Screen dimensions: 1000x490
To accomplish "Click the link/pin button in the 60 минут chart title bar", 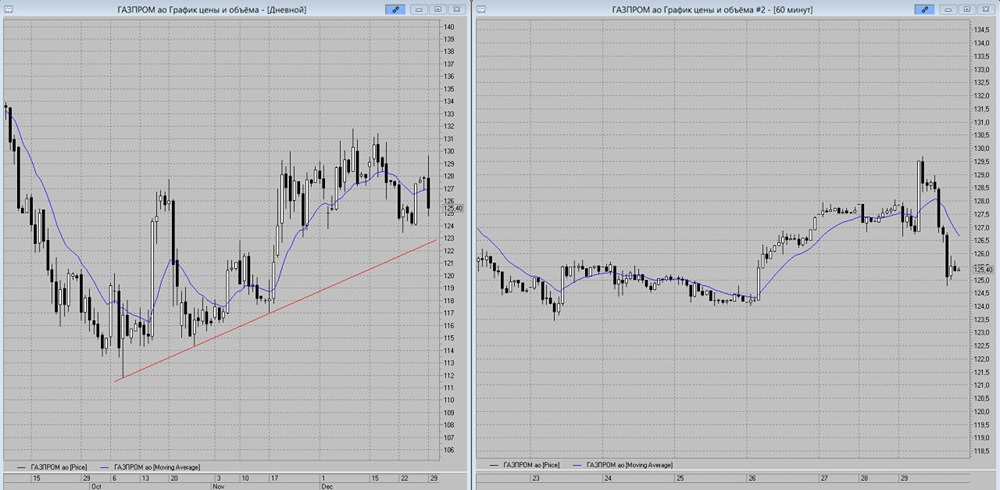I will click(925, 9).
